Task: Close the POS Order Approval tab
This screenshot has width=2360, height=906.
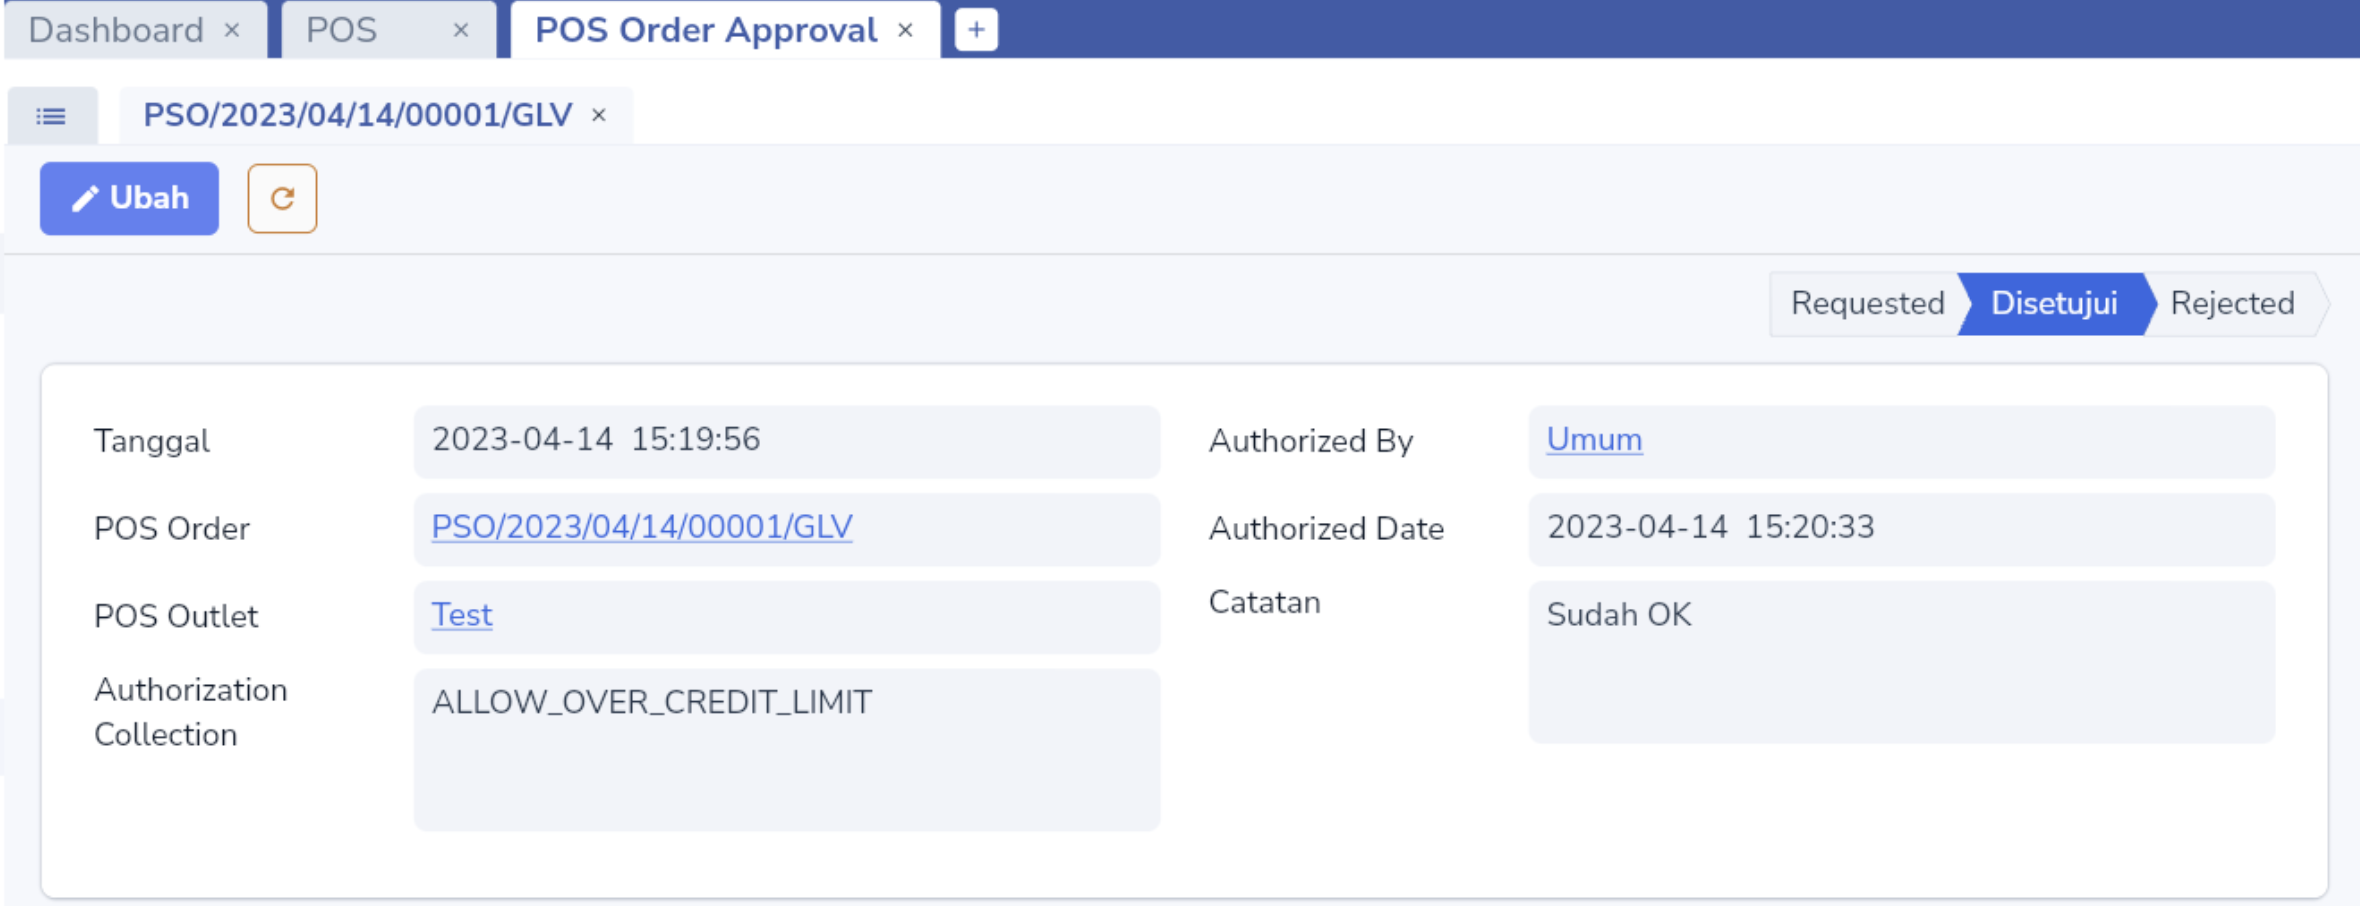Action: 906,30
